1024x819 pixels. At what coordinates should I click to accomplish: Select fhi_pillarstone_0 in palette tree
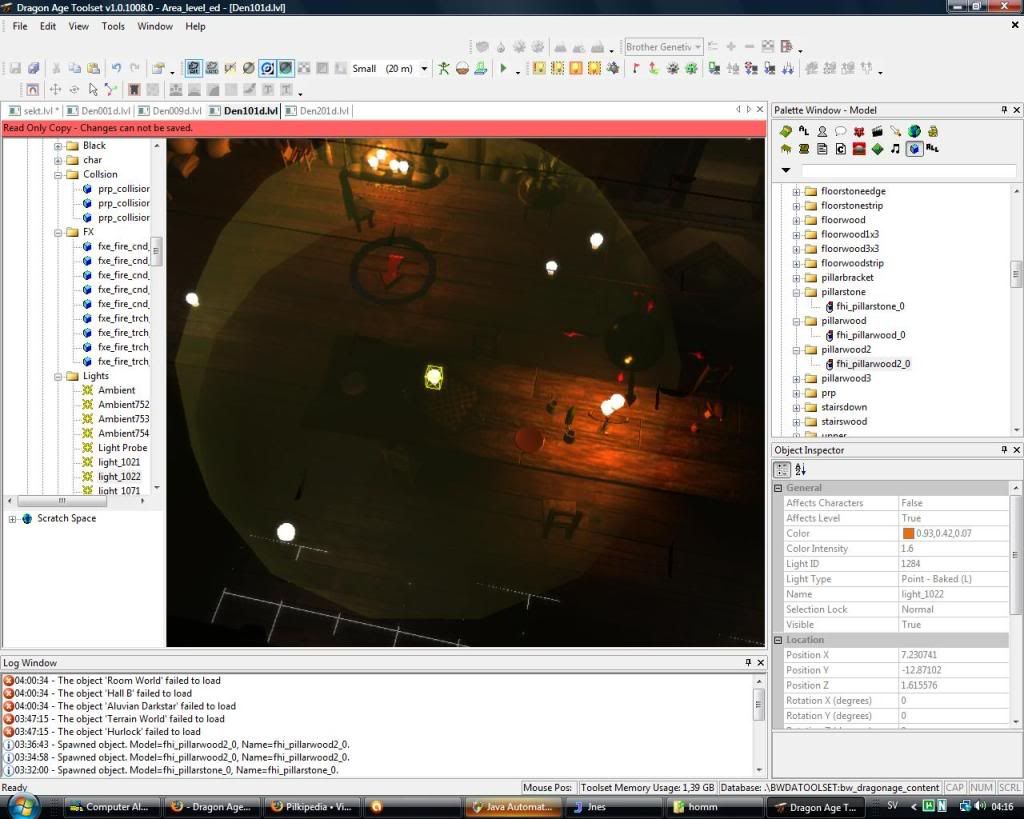click(x=870, y=307)
